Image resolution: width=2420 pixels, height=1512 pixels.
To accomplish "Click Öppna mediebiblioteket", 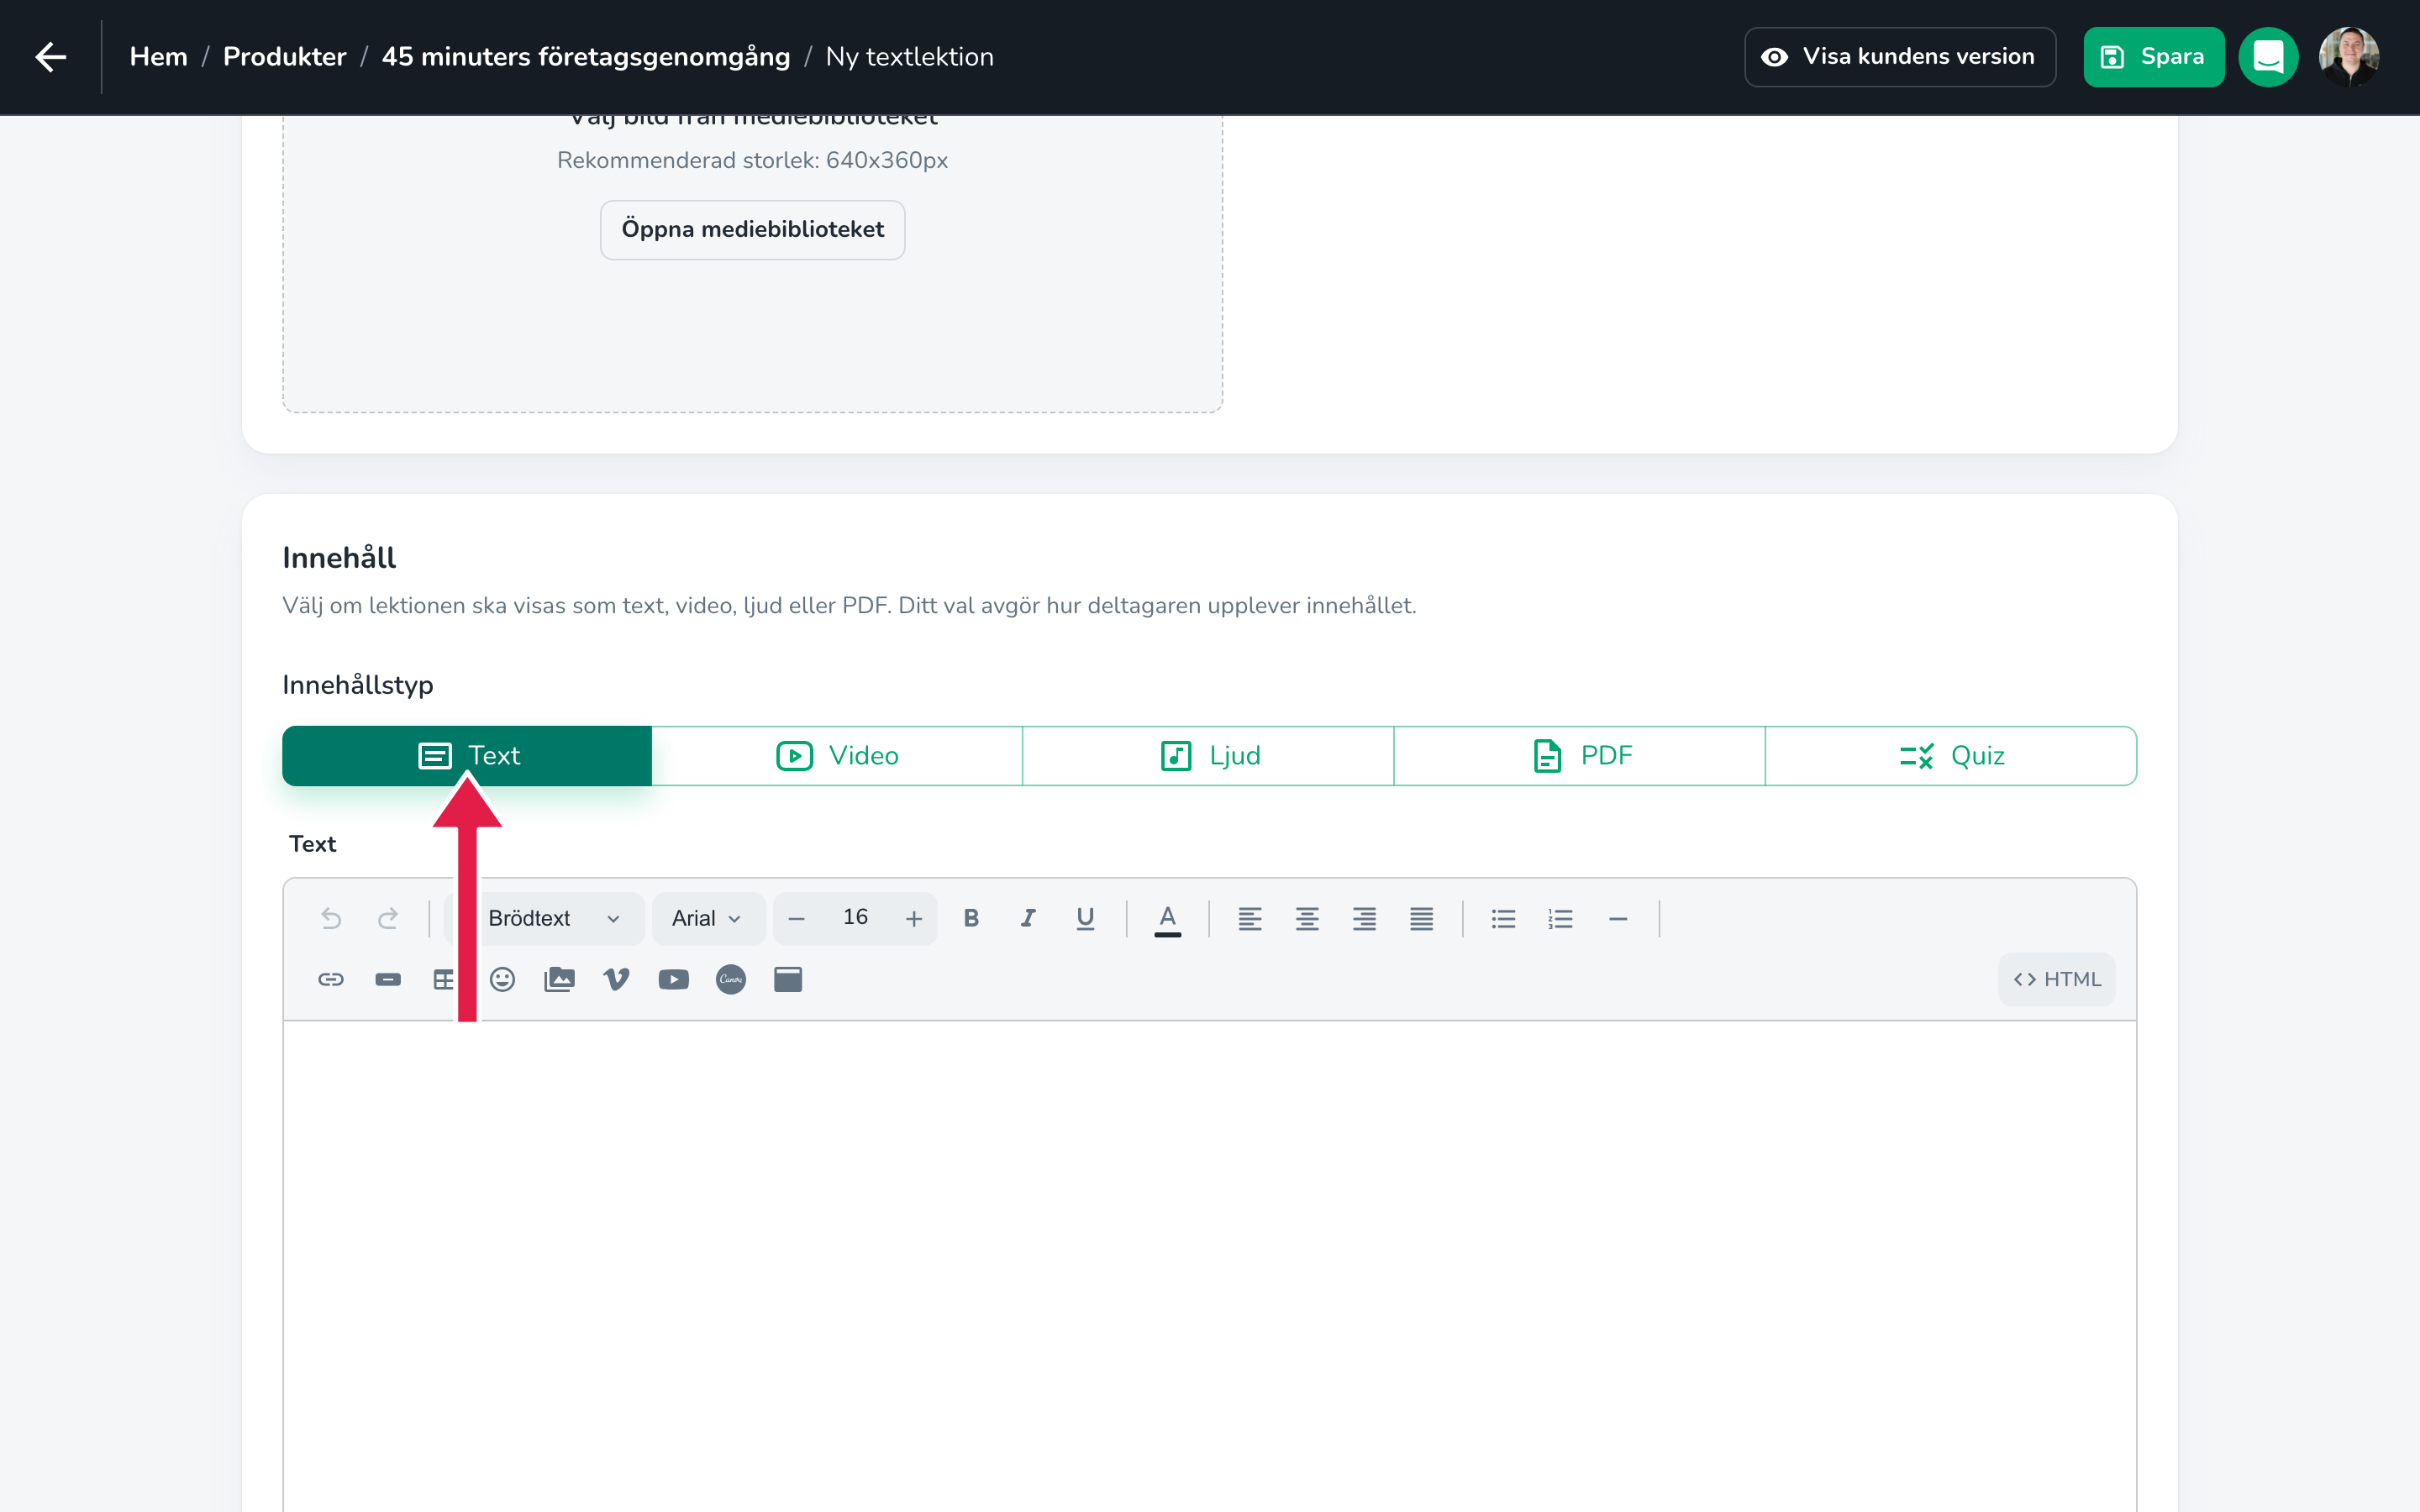I will [x=752, y=229].
